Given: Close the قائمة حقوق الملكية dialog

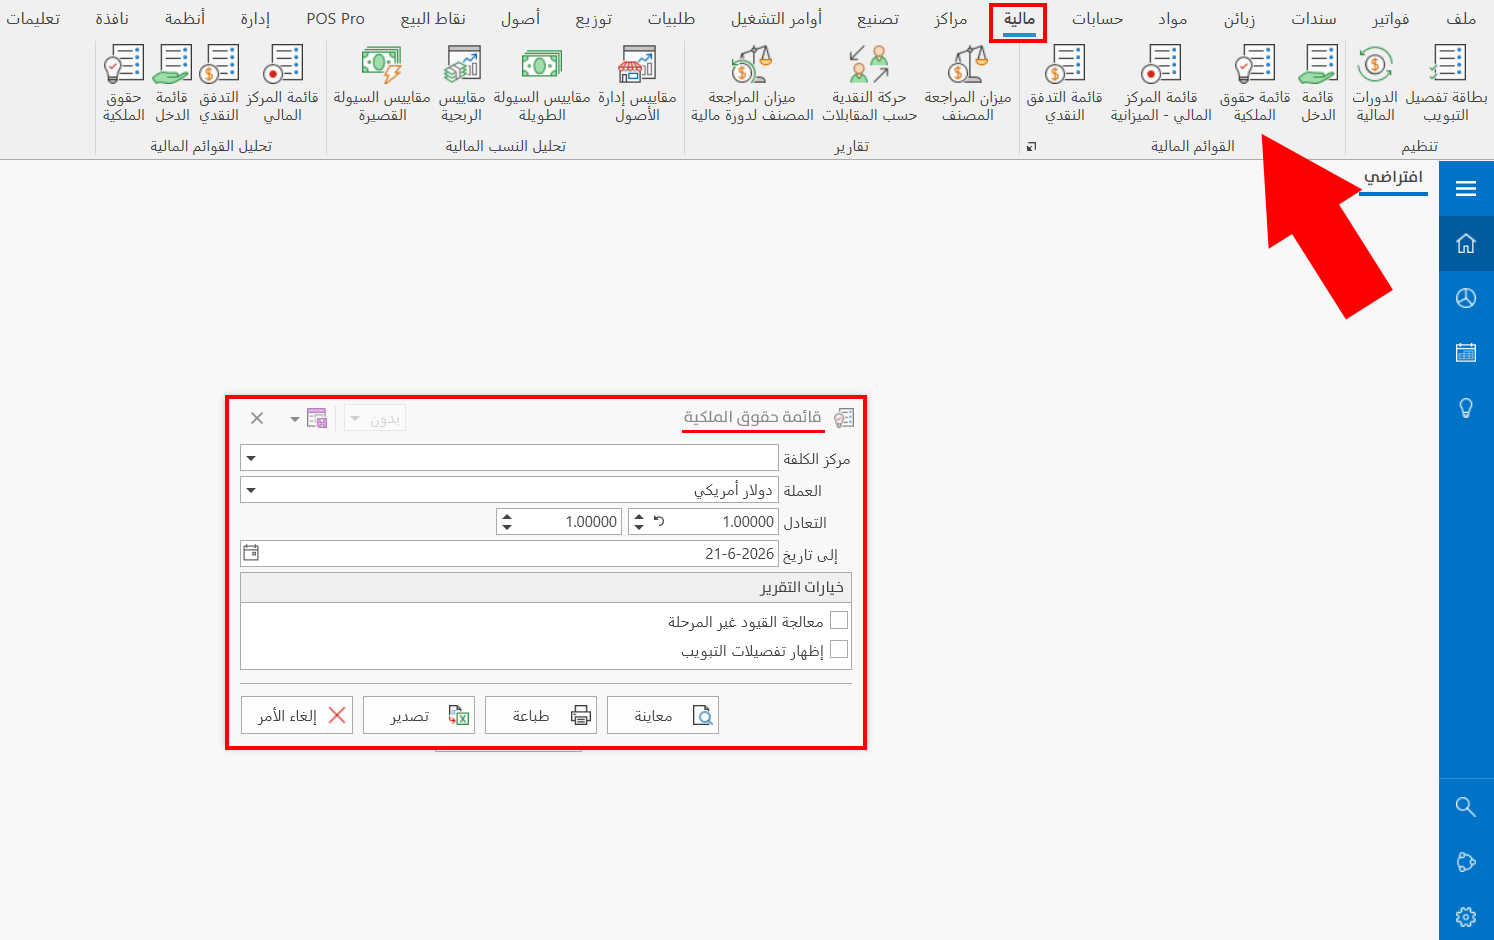Looking at the screenshot, I should [x=257, y=418].
